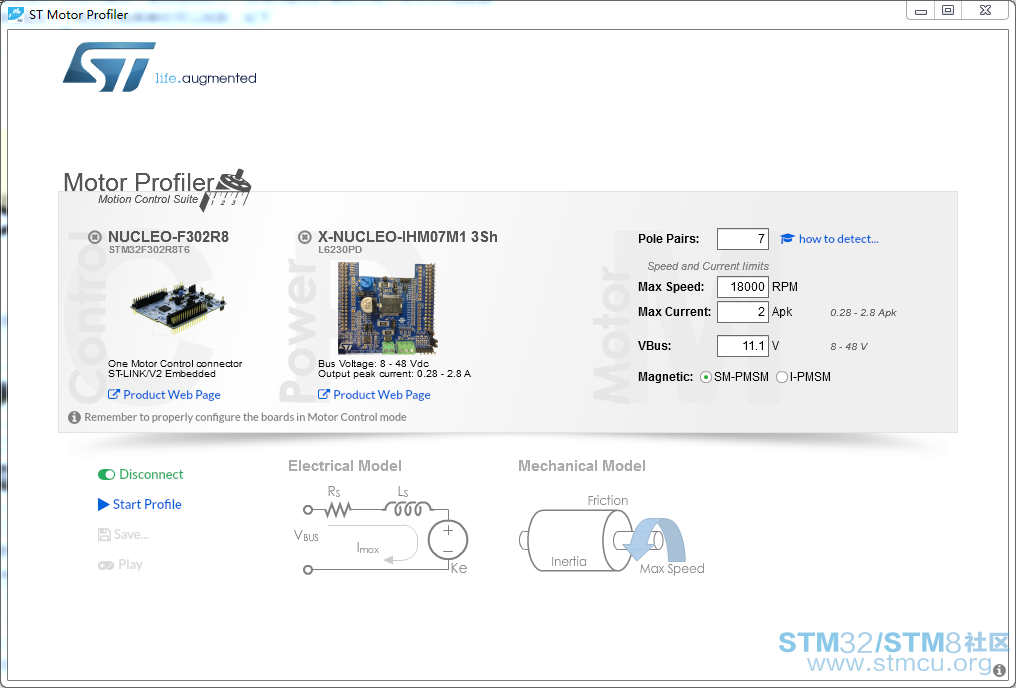Click the Max Current input field

click(x=743, y=312)
